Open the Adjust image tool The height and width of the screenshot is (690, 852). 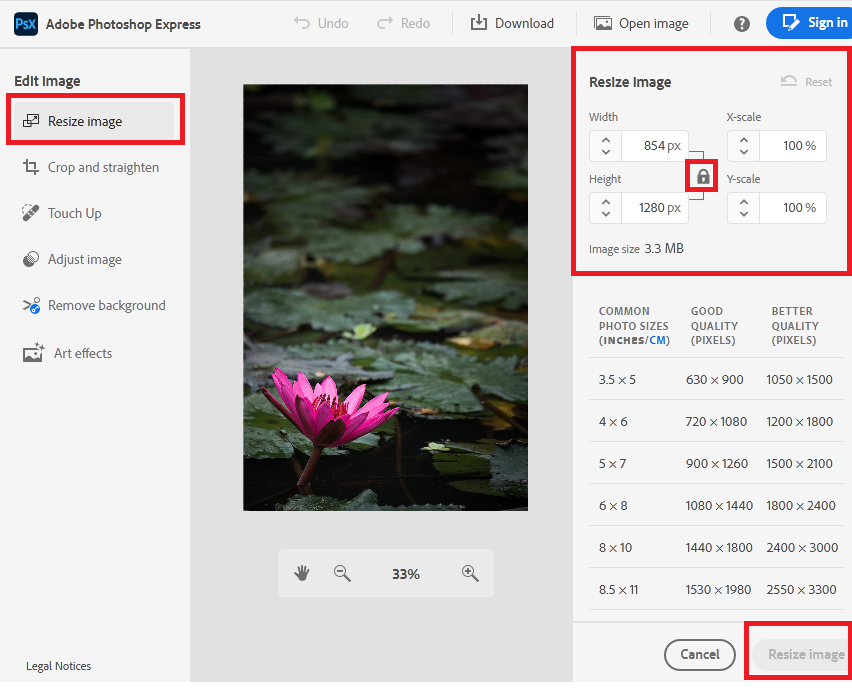85,259
